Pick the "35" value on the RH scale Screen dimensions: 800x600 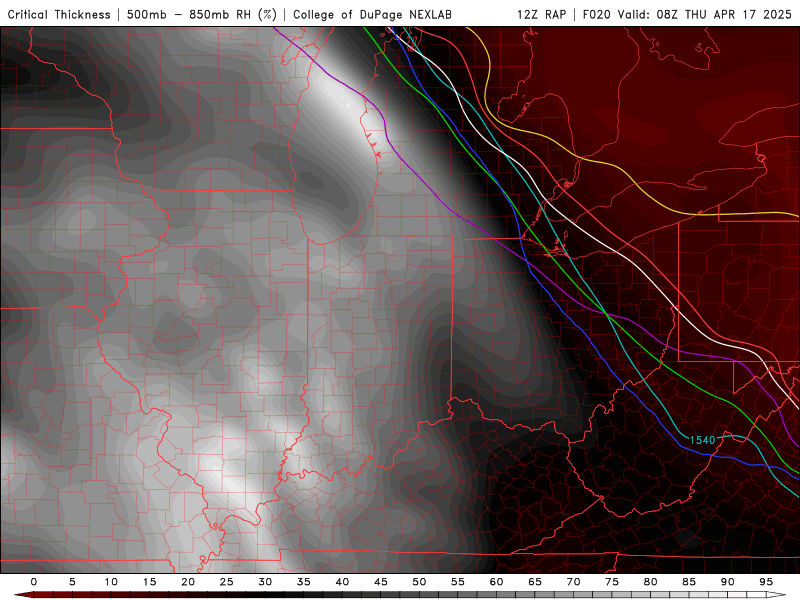pos(304,582)
